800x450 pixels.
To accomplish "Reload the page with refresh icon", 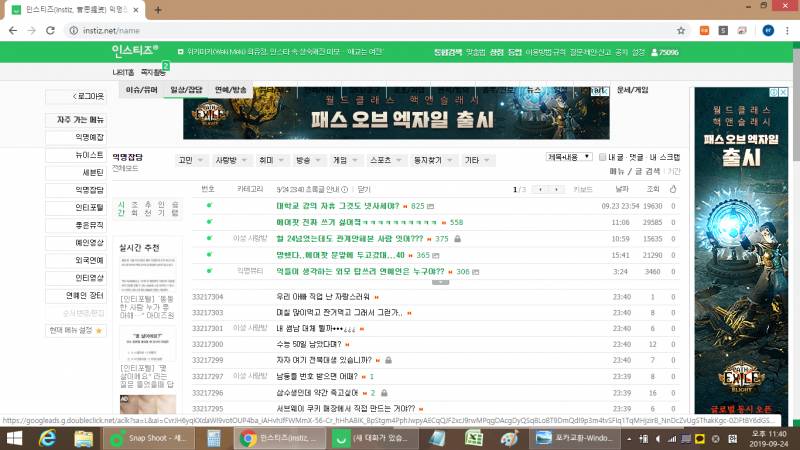I will point(50,31).
